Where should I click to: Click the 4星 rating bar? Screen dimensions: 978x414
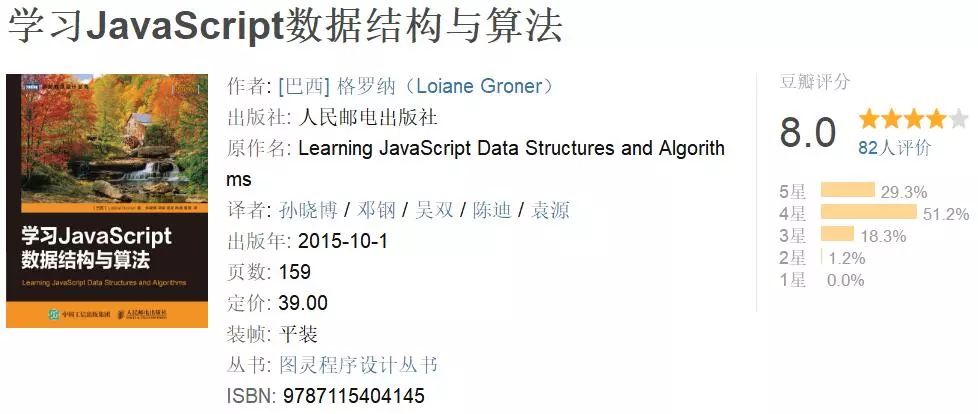click(x=868, y=213)
